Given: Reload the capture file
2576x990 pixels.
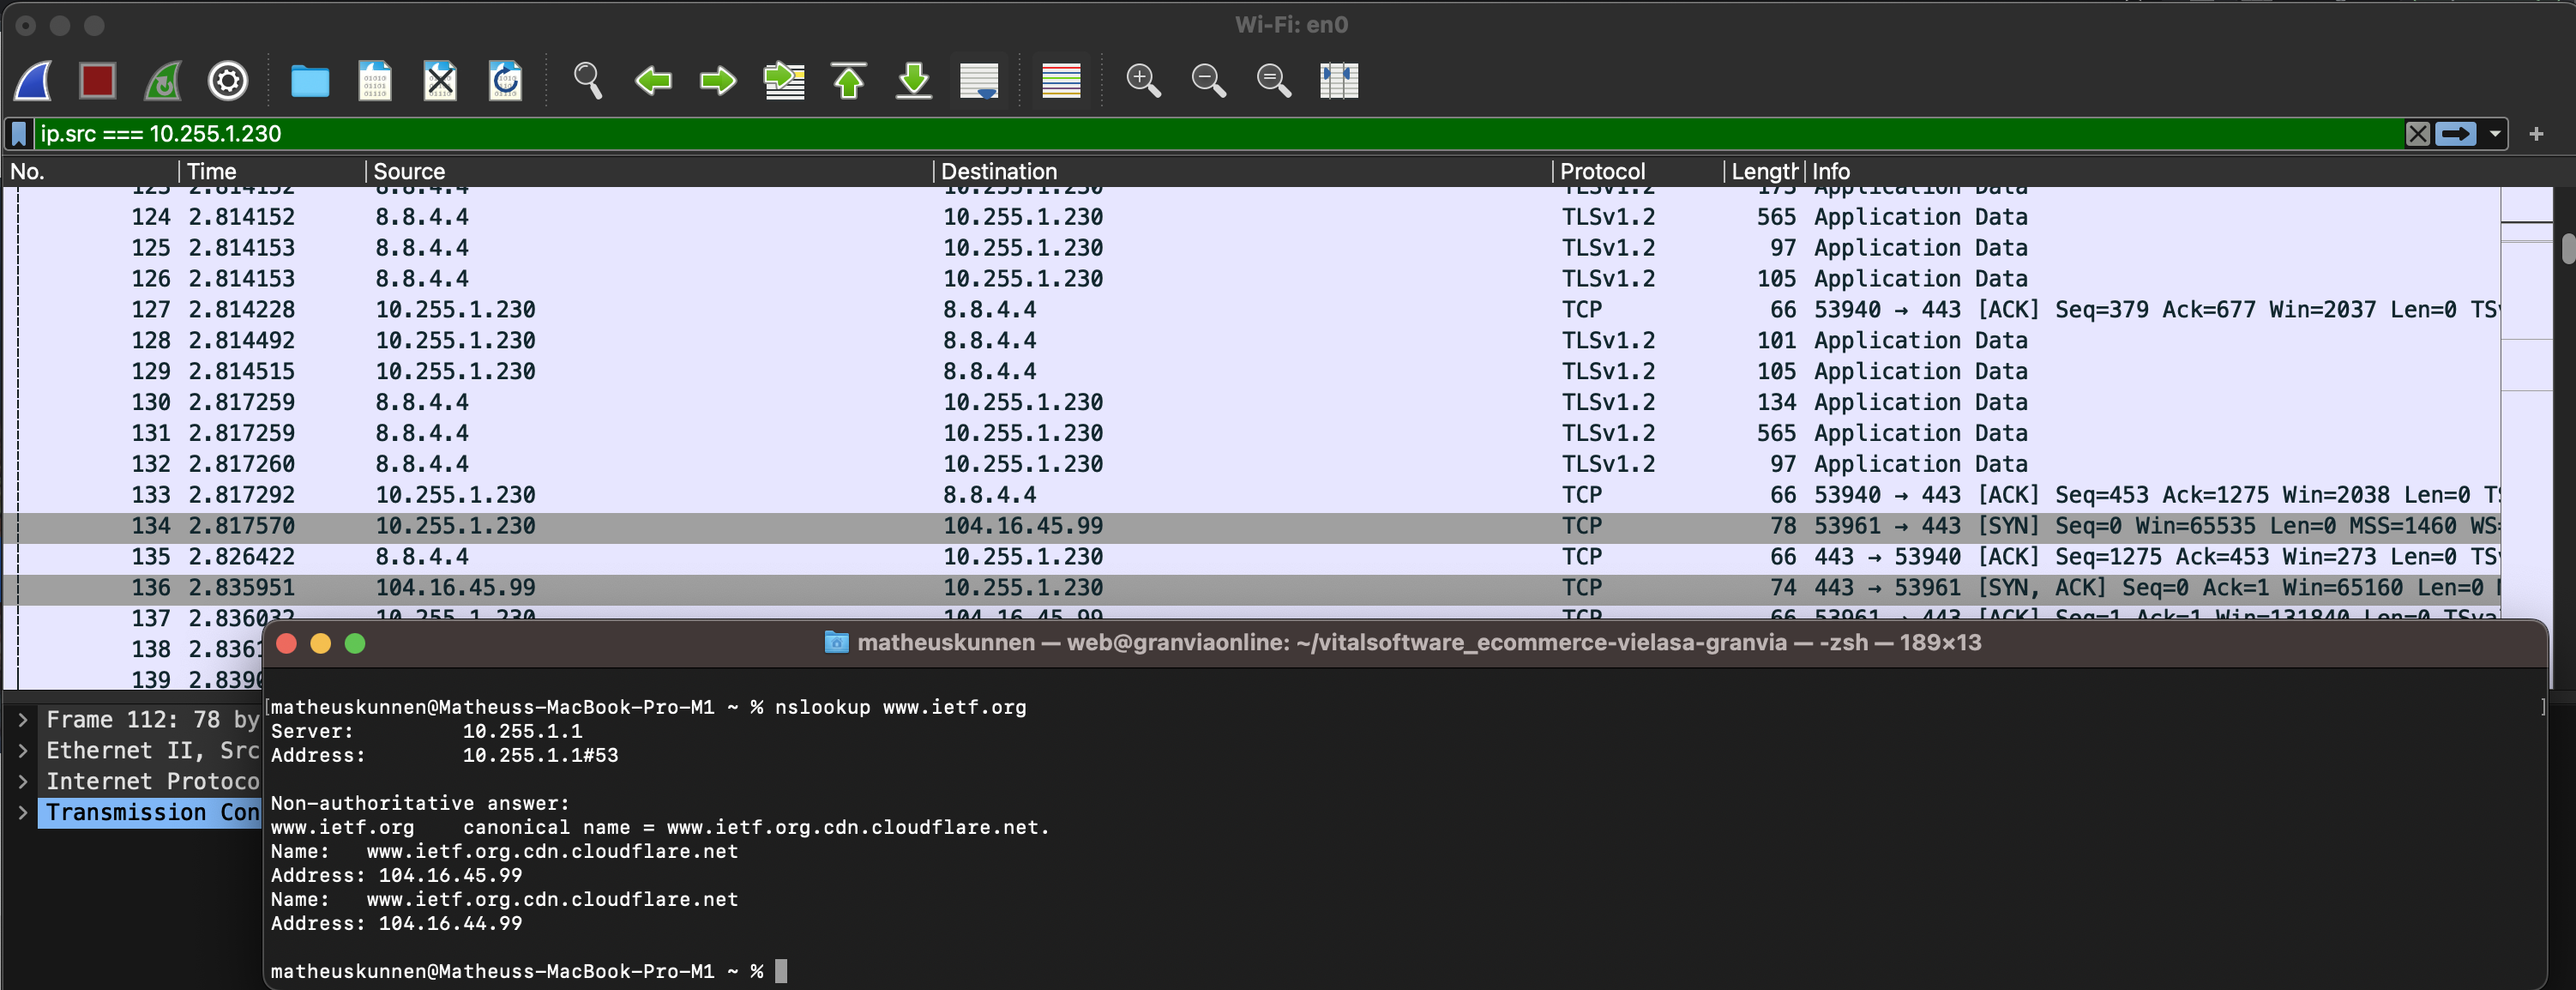Looking at the screenshot, I should 505,80.
